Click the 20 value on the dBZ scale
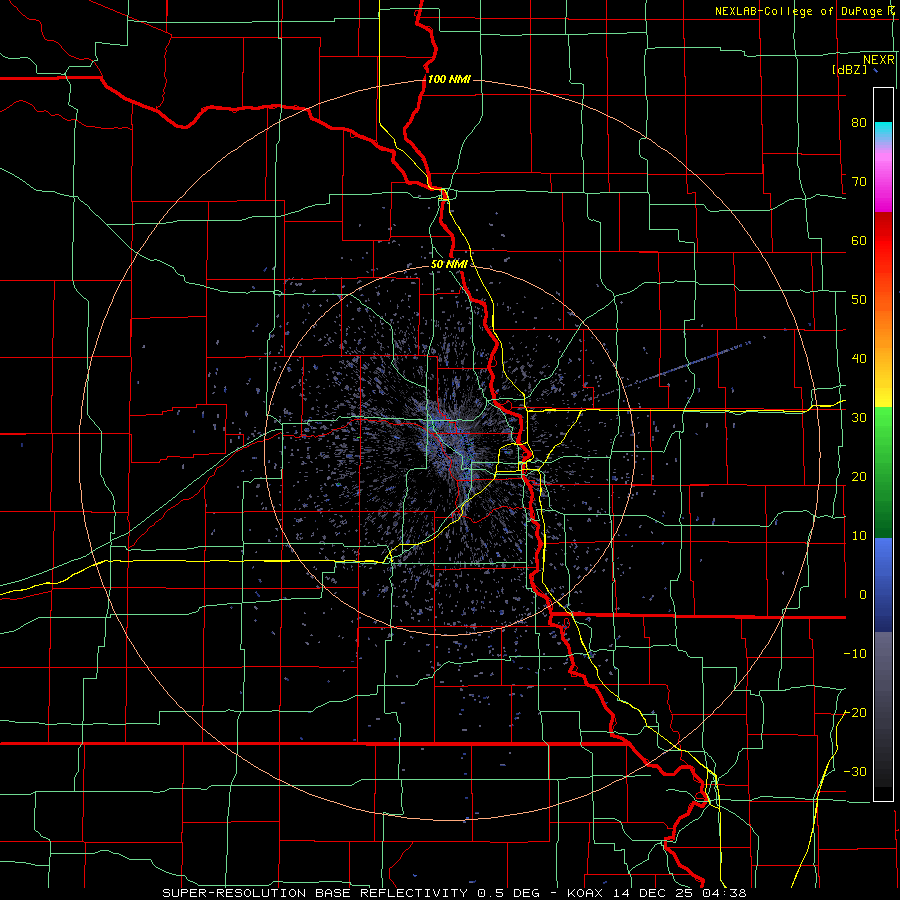Image resolution: width=900 pixels, height=900 pixels. click(x=859, y=476)
